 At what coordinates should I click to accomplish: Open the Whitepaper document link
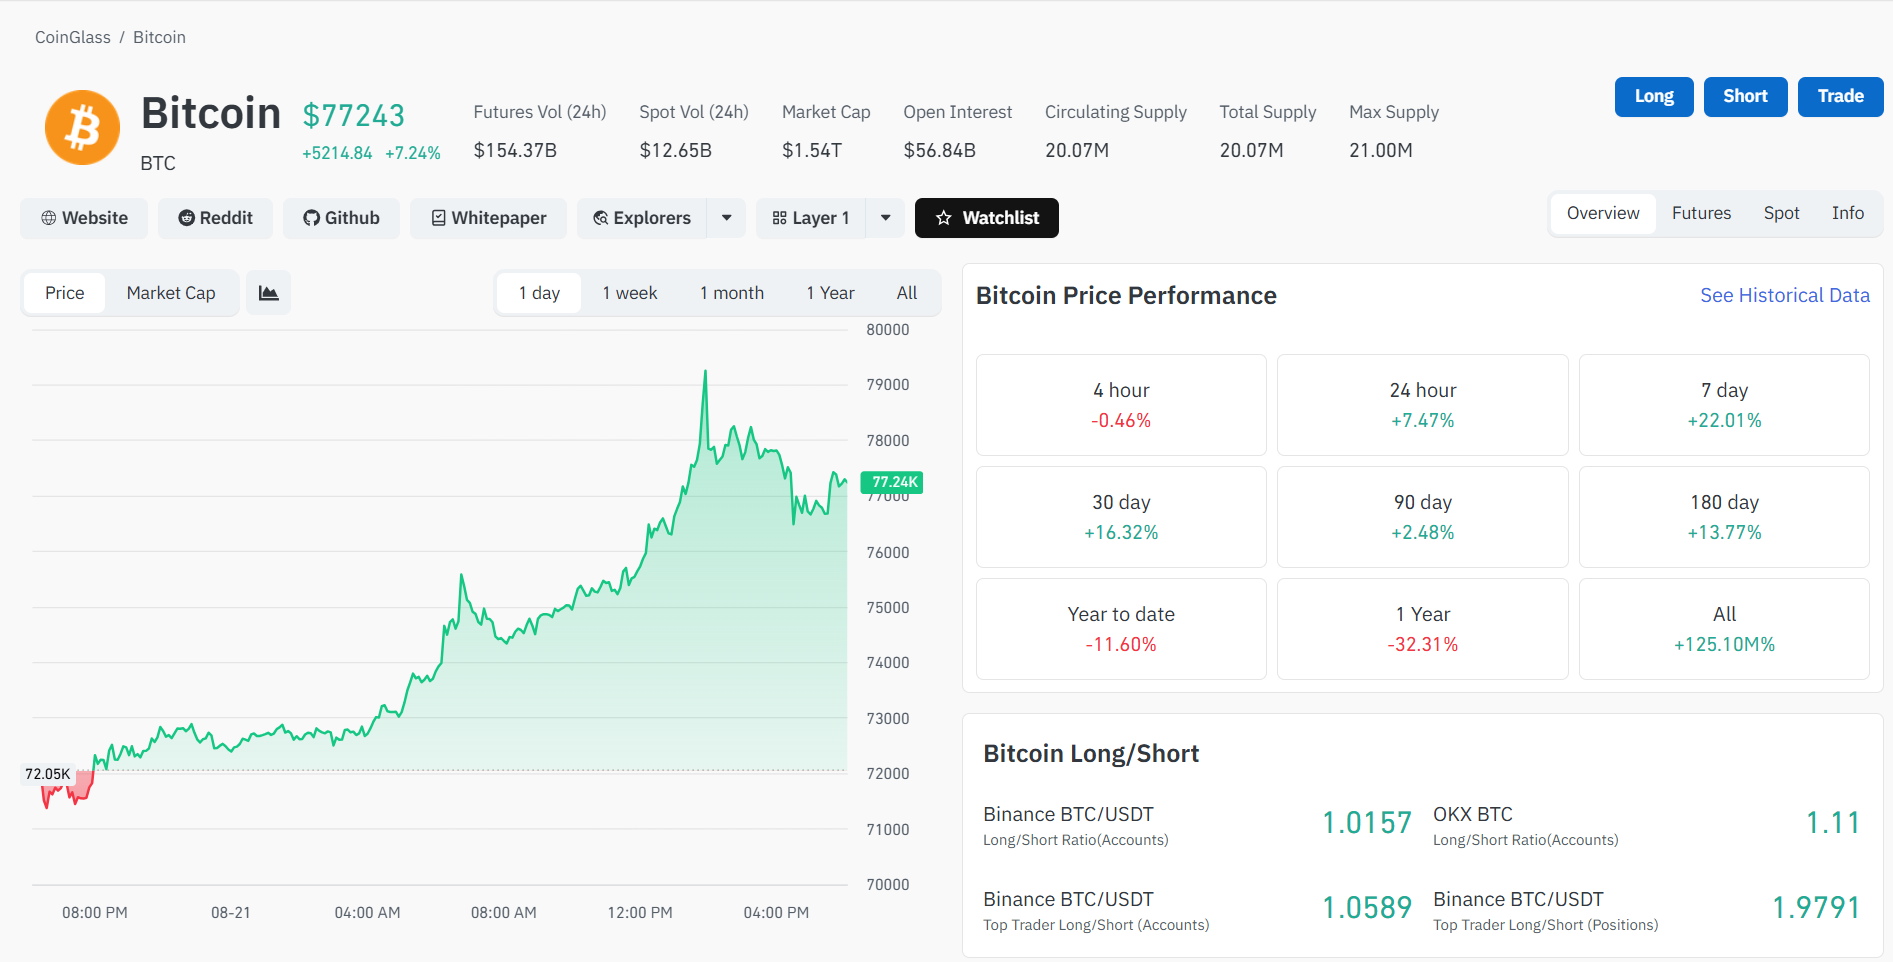click(x=488, y=218)
